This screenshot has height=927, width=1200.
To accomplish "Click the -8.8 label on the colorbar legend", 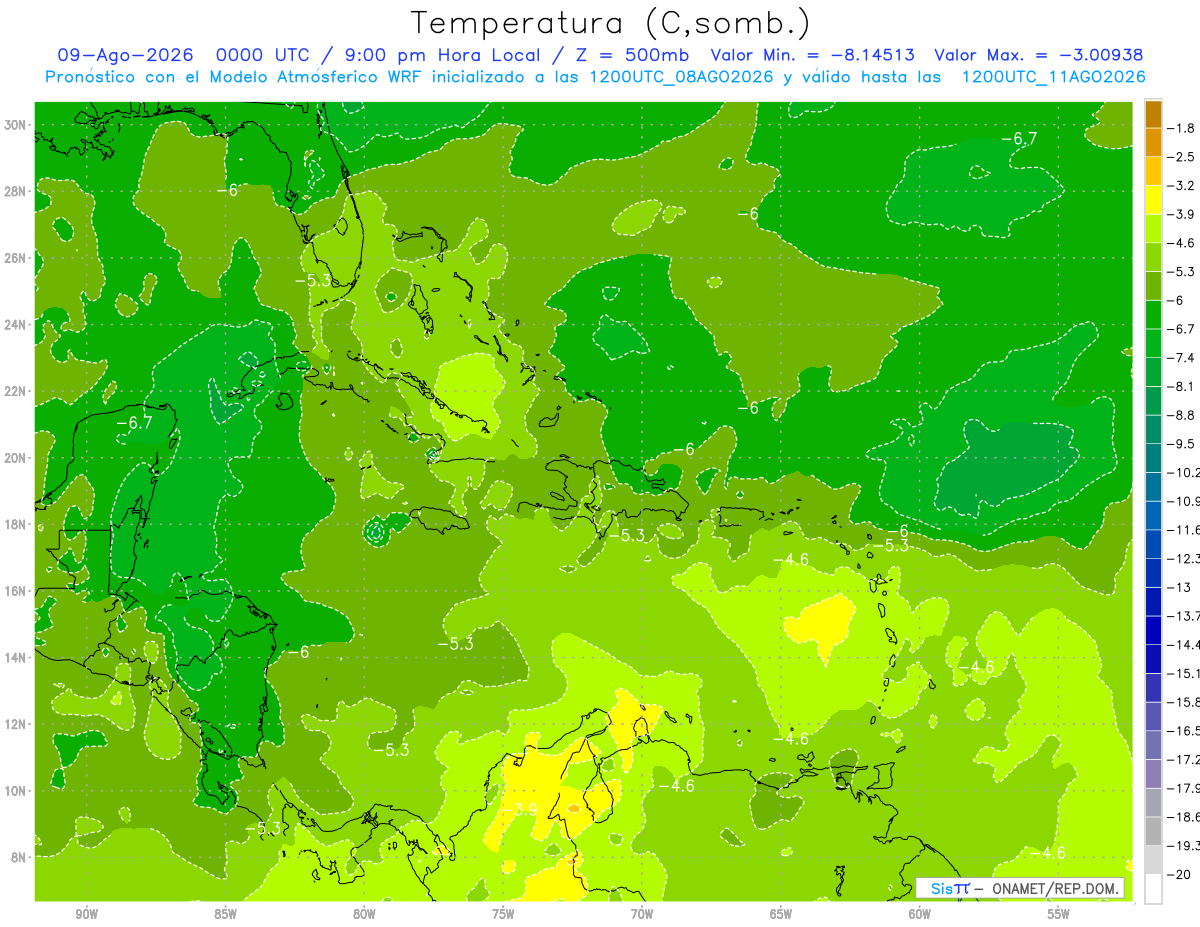I will [1181, 415].
